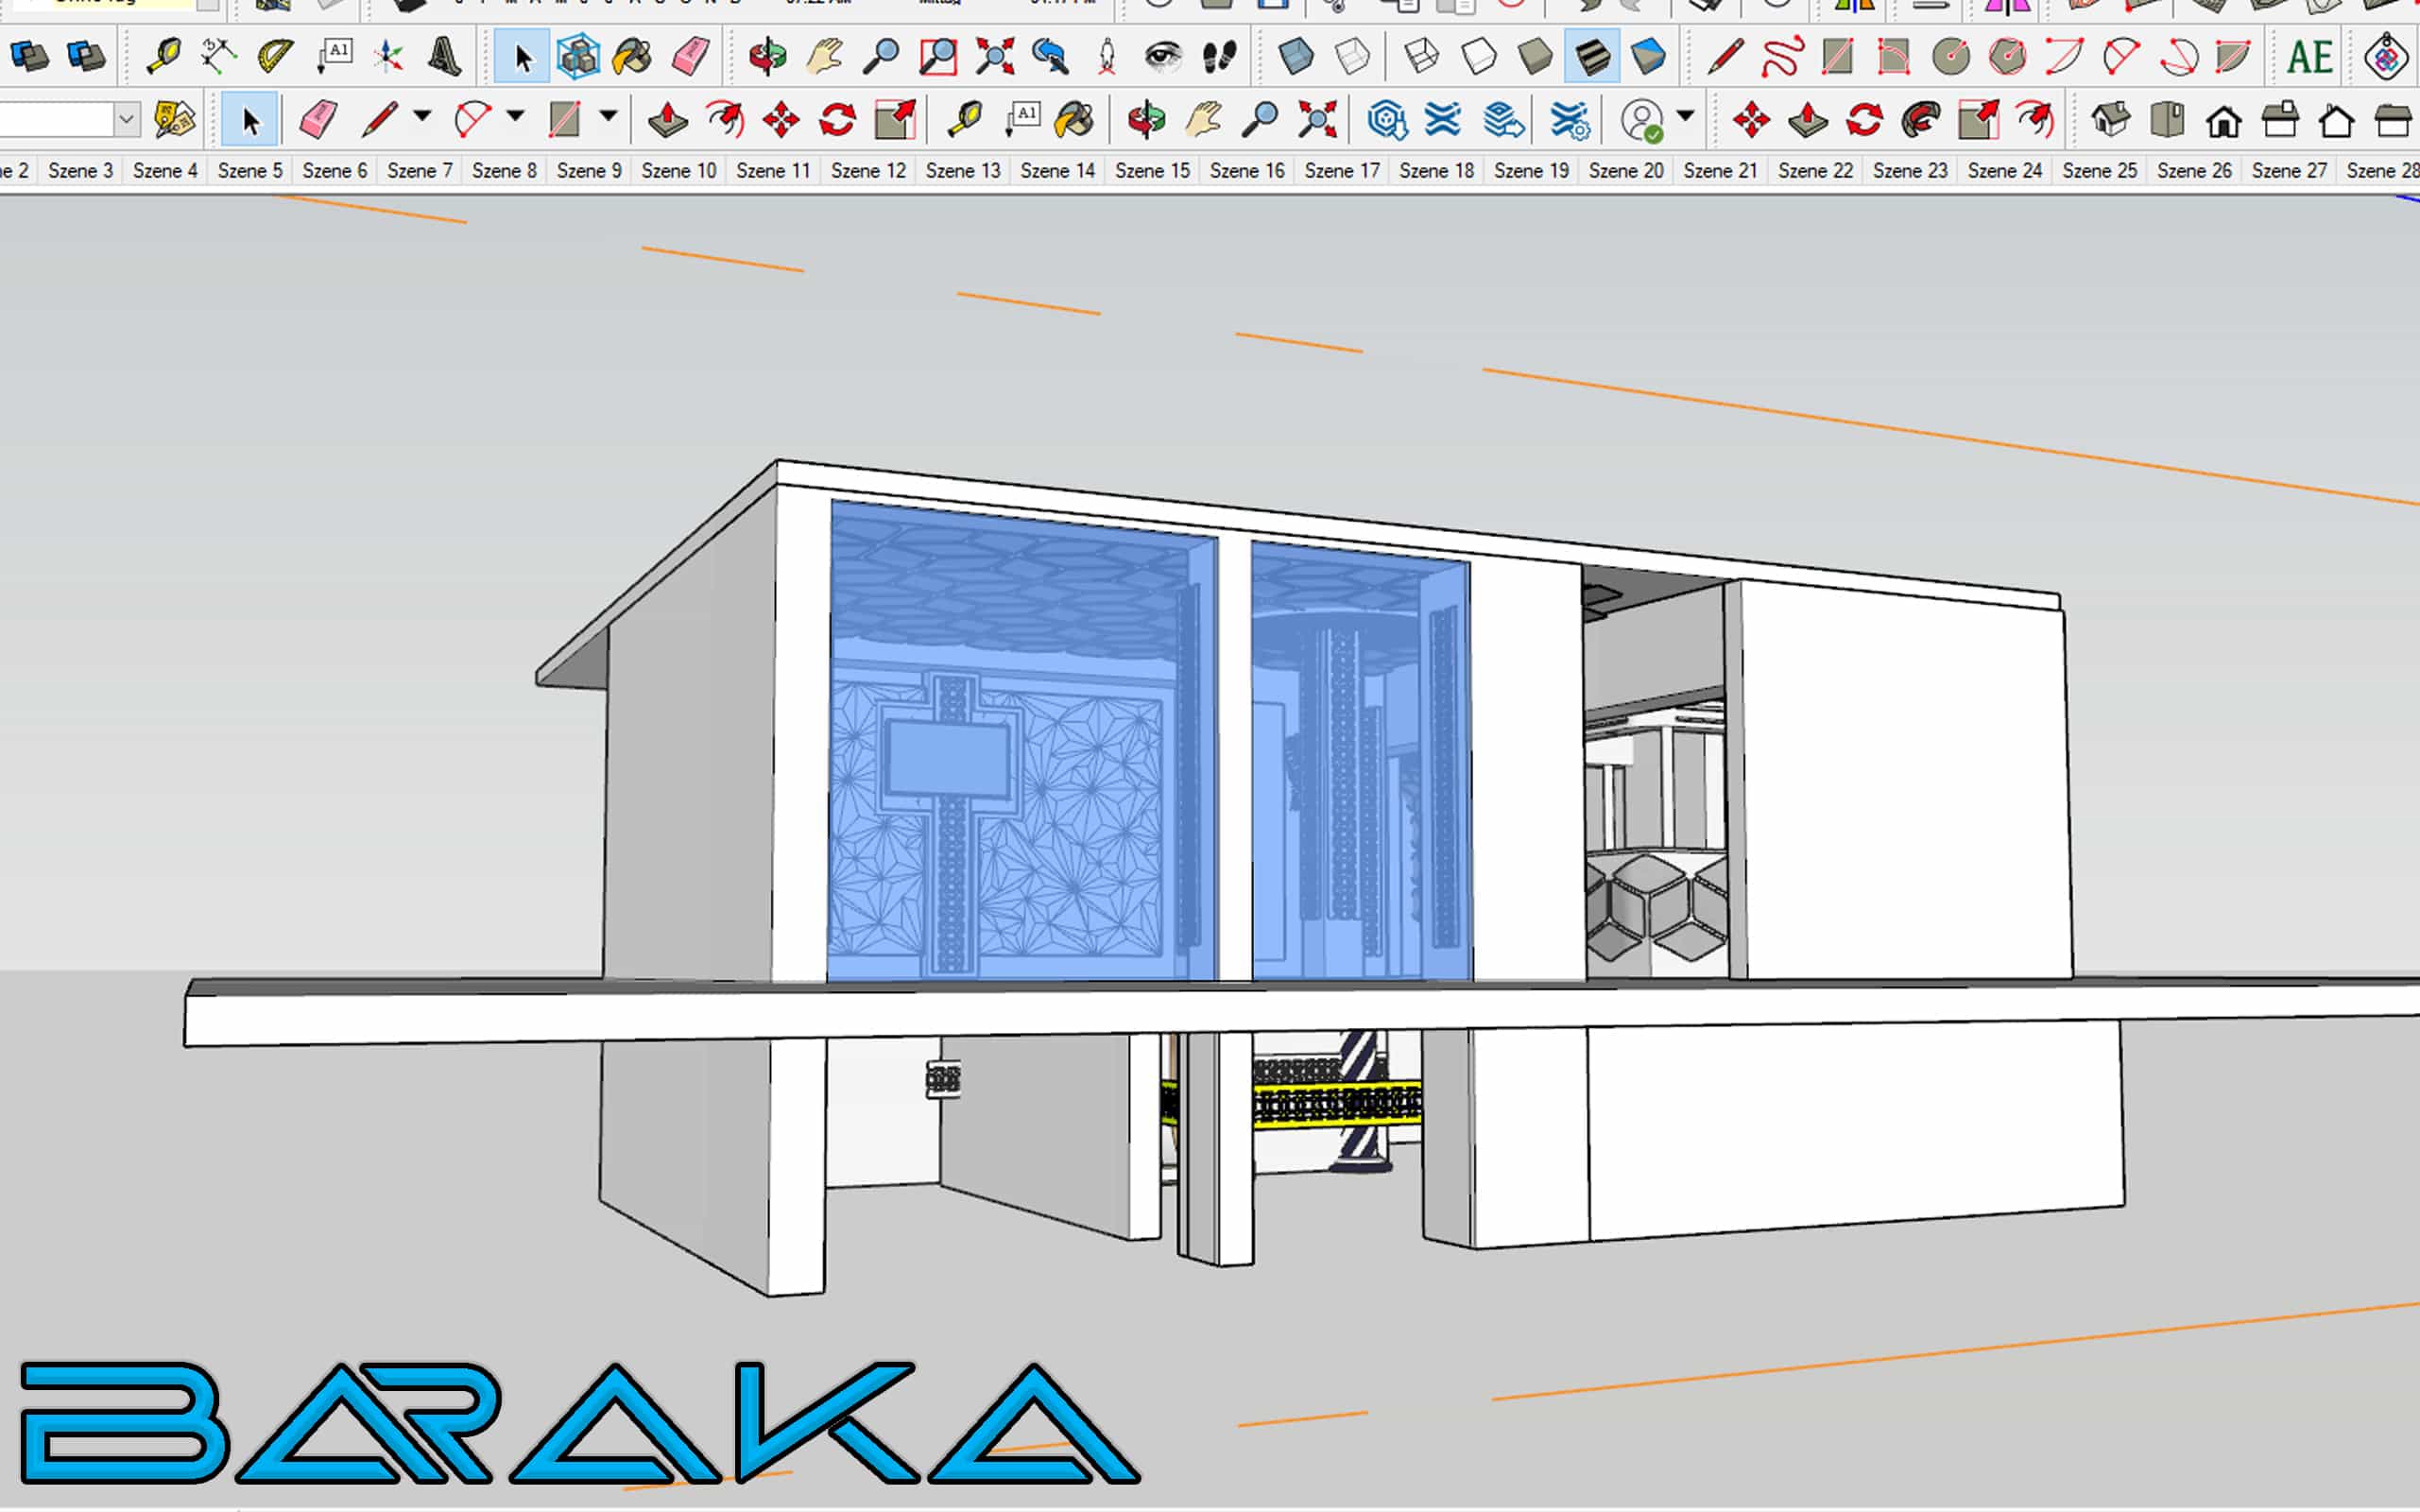Toggle X-Ray face style
The image size is (2420, 1512).
(1296, 56)
